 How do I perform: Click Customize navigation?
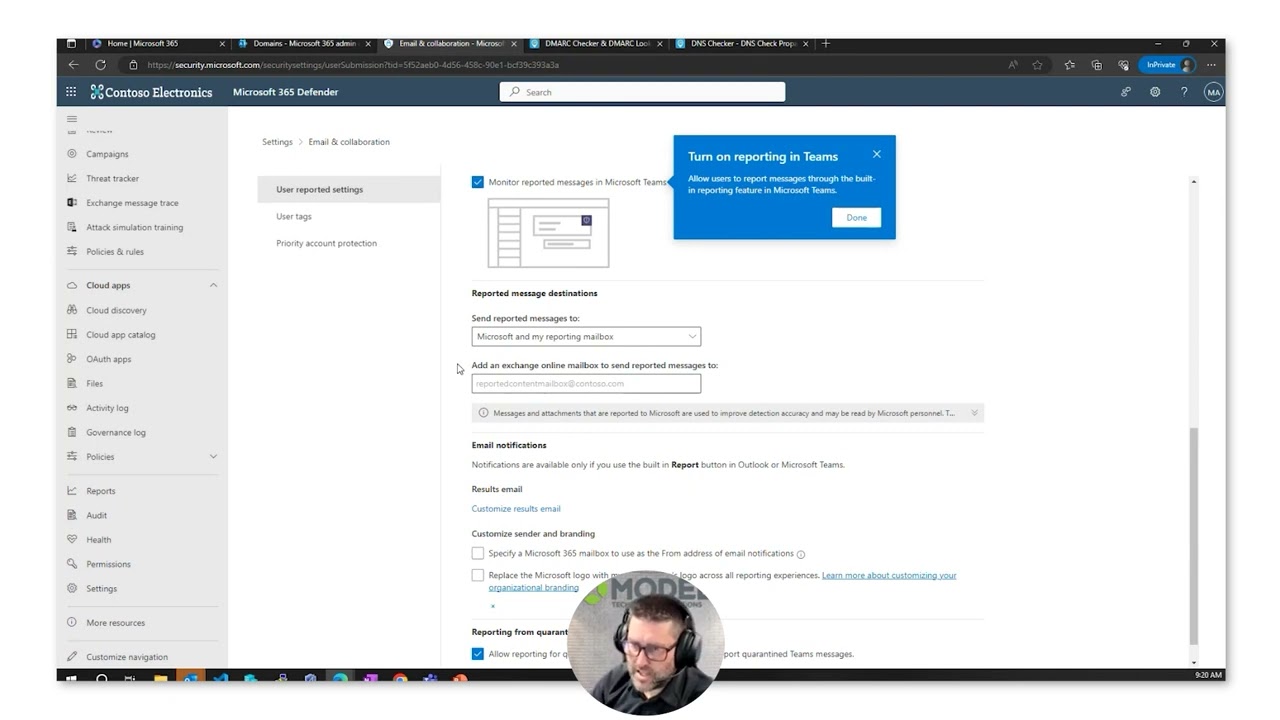tap(127, 657)
